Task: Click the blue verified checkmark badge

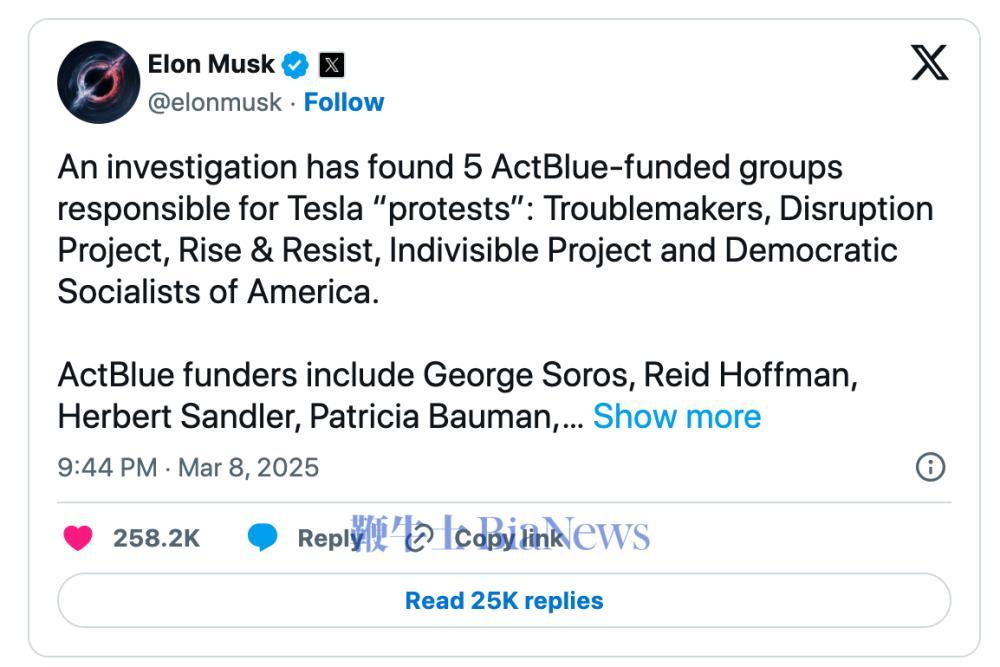Action: pyautogui.click(x=295, y=65)
